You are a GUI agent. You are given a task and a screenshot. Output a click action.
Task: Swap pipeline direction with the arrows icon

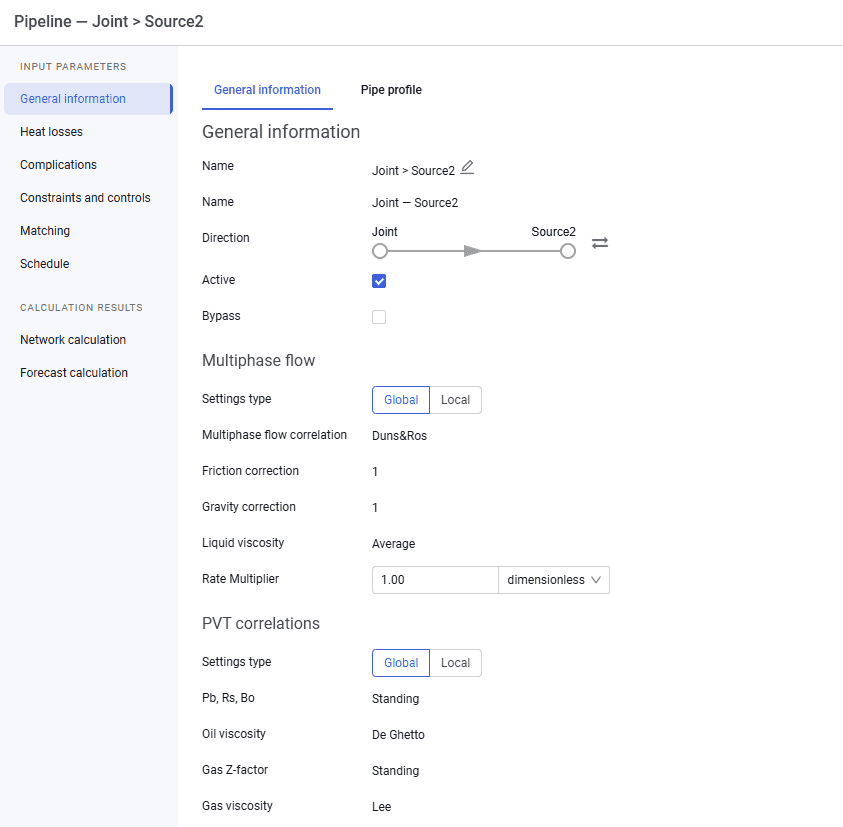[x=600, y=243]
